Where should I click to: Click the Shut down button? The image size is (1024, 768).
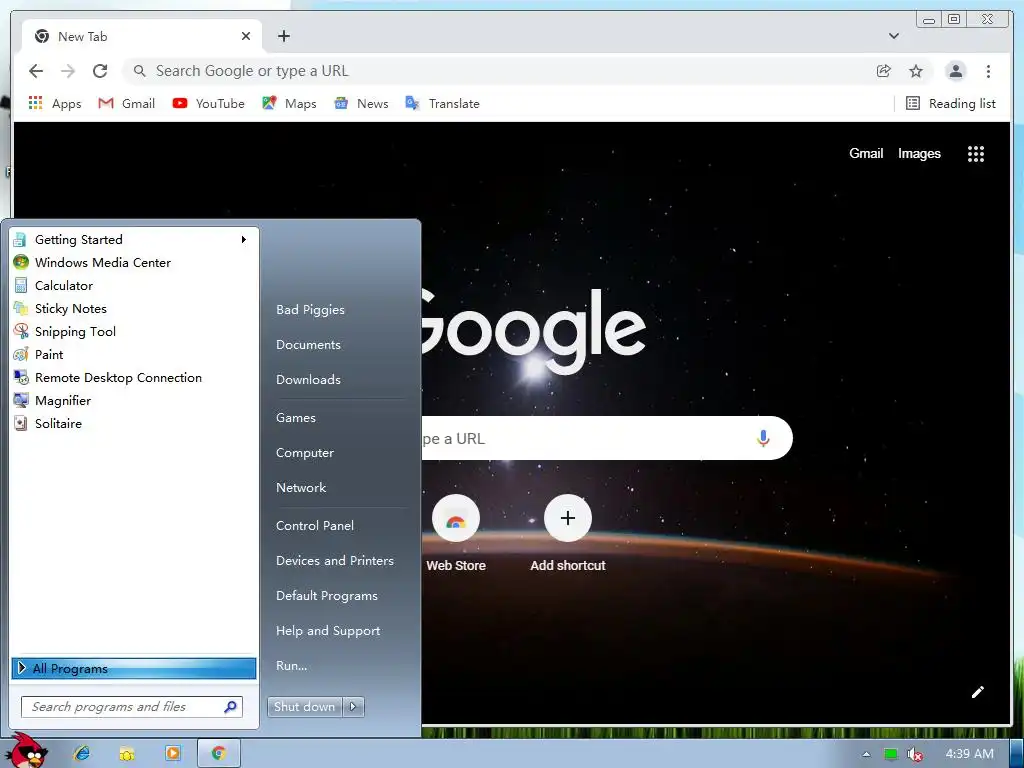(x=304, y=707)
